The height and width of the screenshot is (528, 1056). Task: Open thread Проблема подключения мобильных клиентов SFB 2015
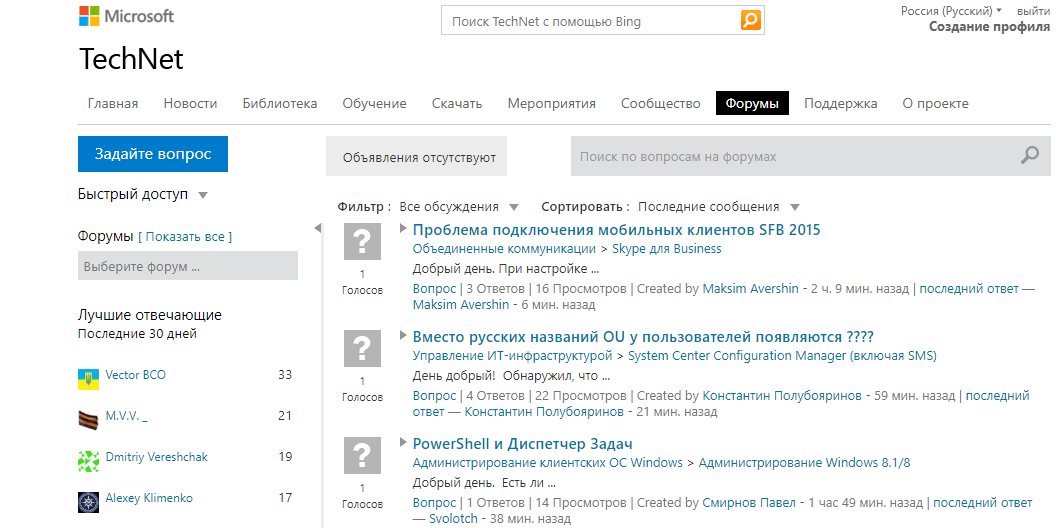616,230
